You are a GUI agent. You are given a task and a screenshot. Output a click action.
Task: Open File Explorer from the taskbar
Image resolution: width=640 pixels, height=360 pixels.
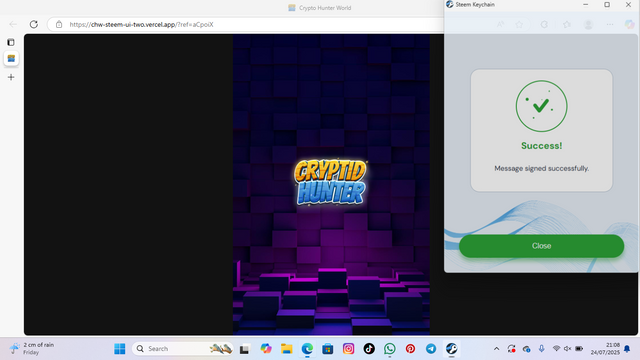pyautogui.click(x=287, y=349)
